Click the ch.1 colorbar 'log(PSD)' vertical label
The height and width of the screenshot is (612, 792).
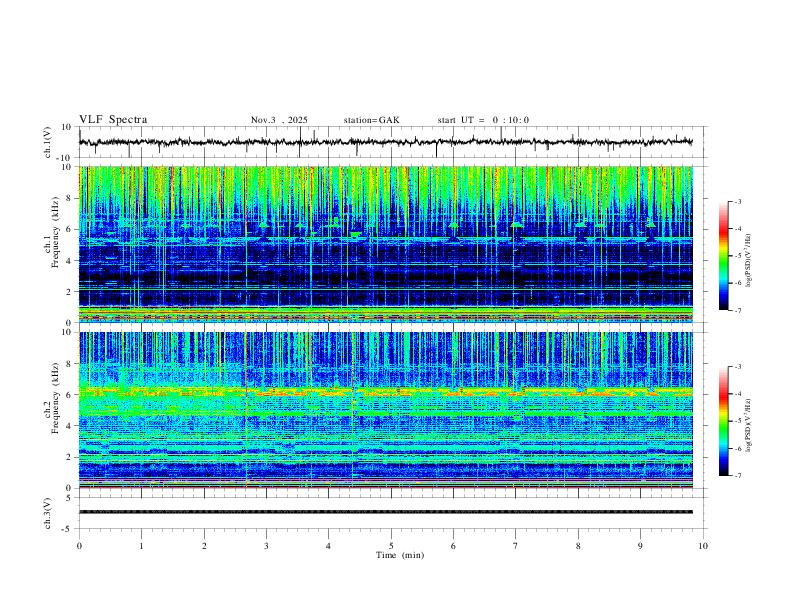point(748,260)
